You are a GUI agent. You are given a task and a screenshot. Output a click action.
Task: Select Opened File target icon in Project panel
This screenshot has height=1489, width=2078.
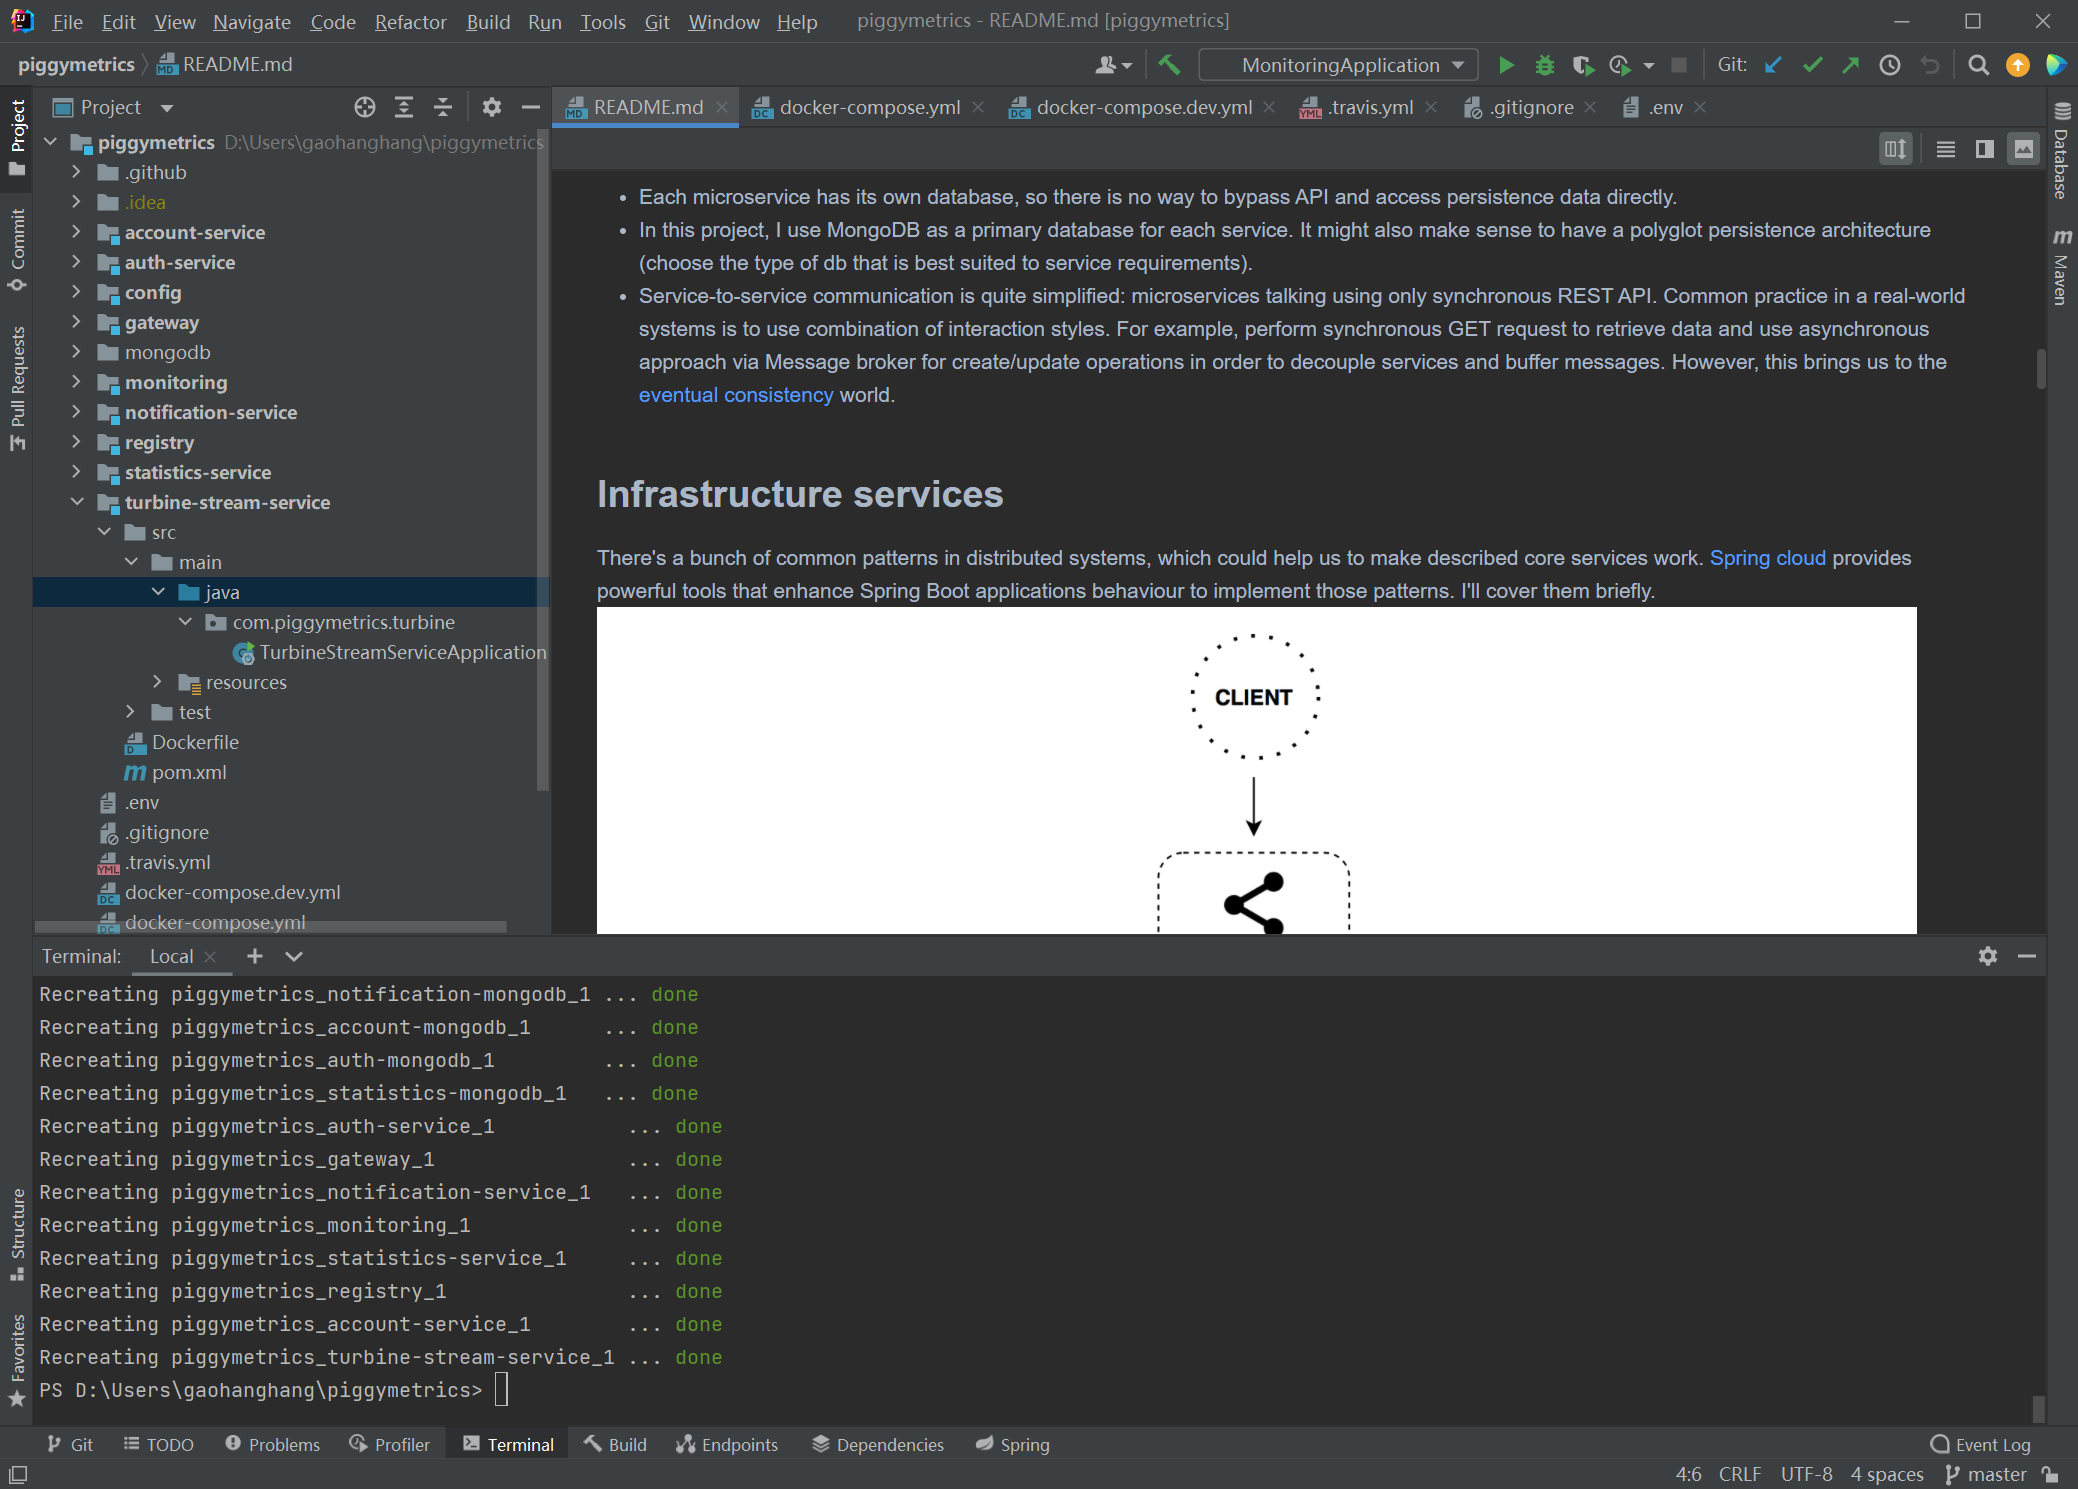tap(365, 107)
